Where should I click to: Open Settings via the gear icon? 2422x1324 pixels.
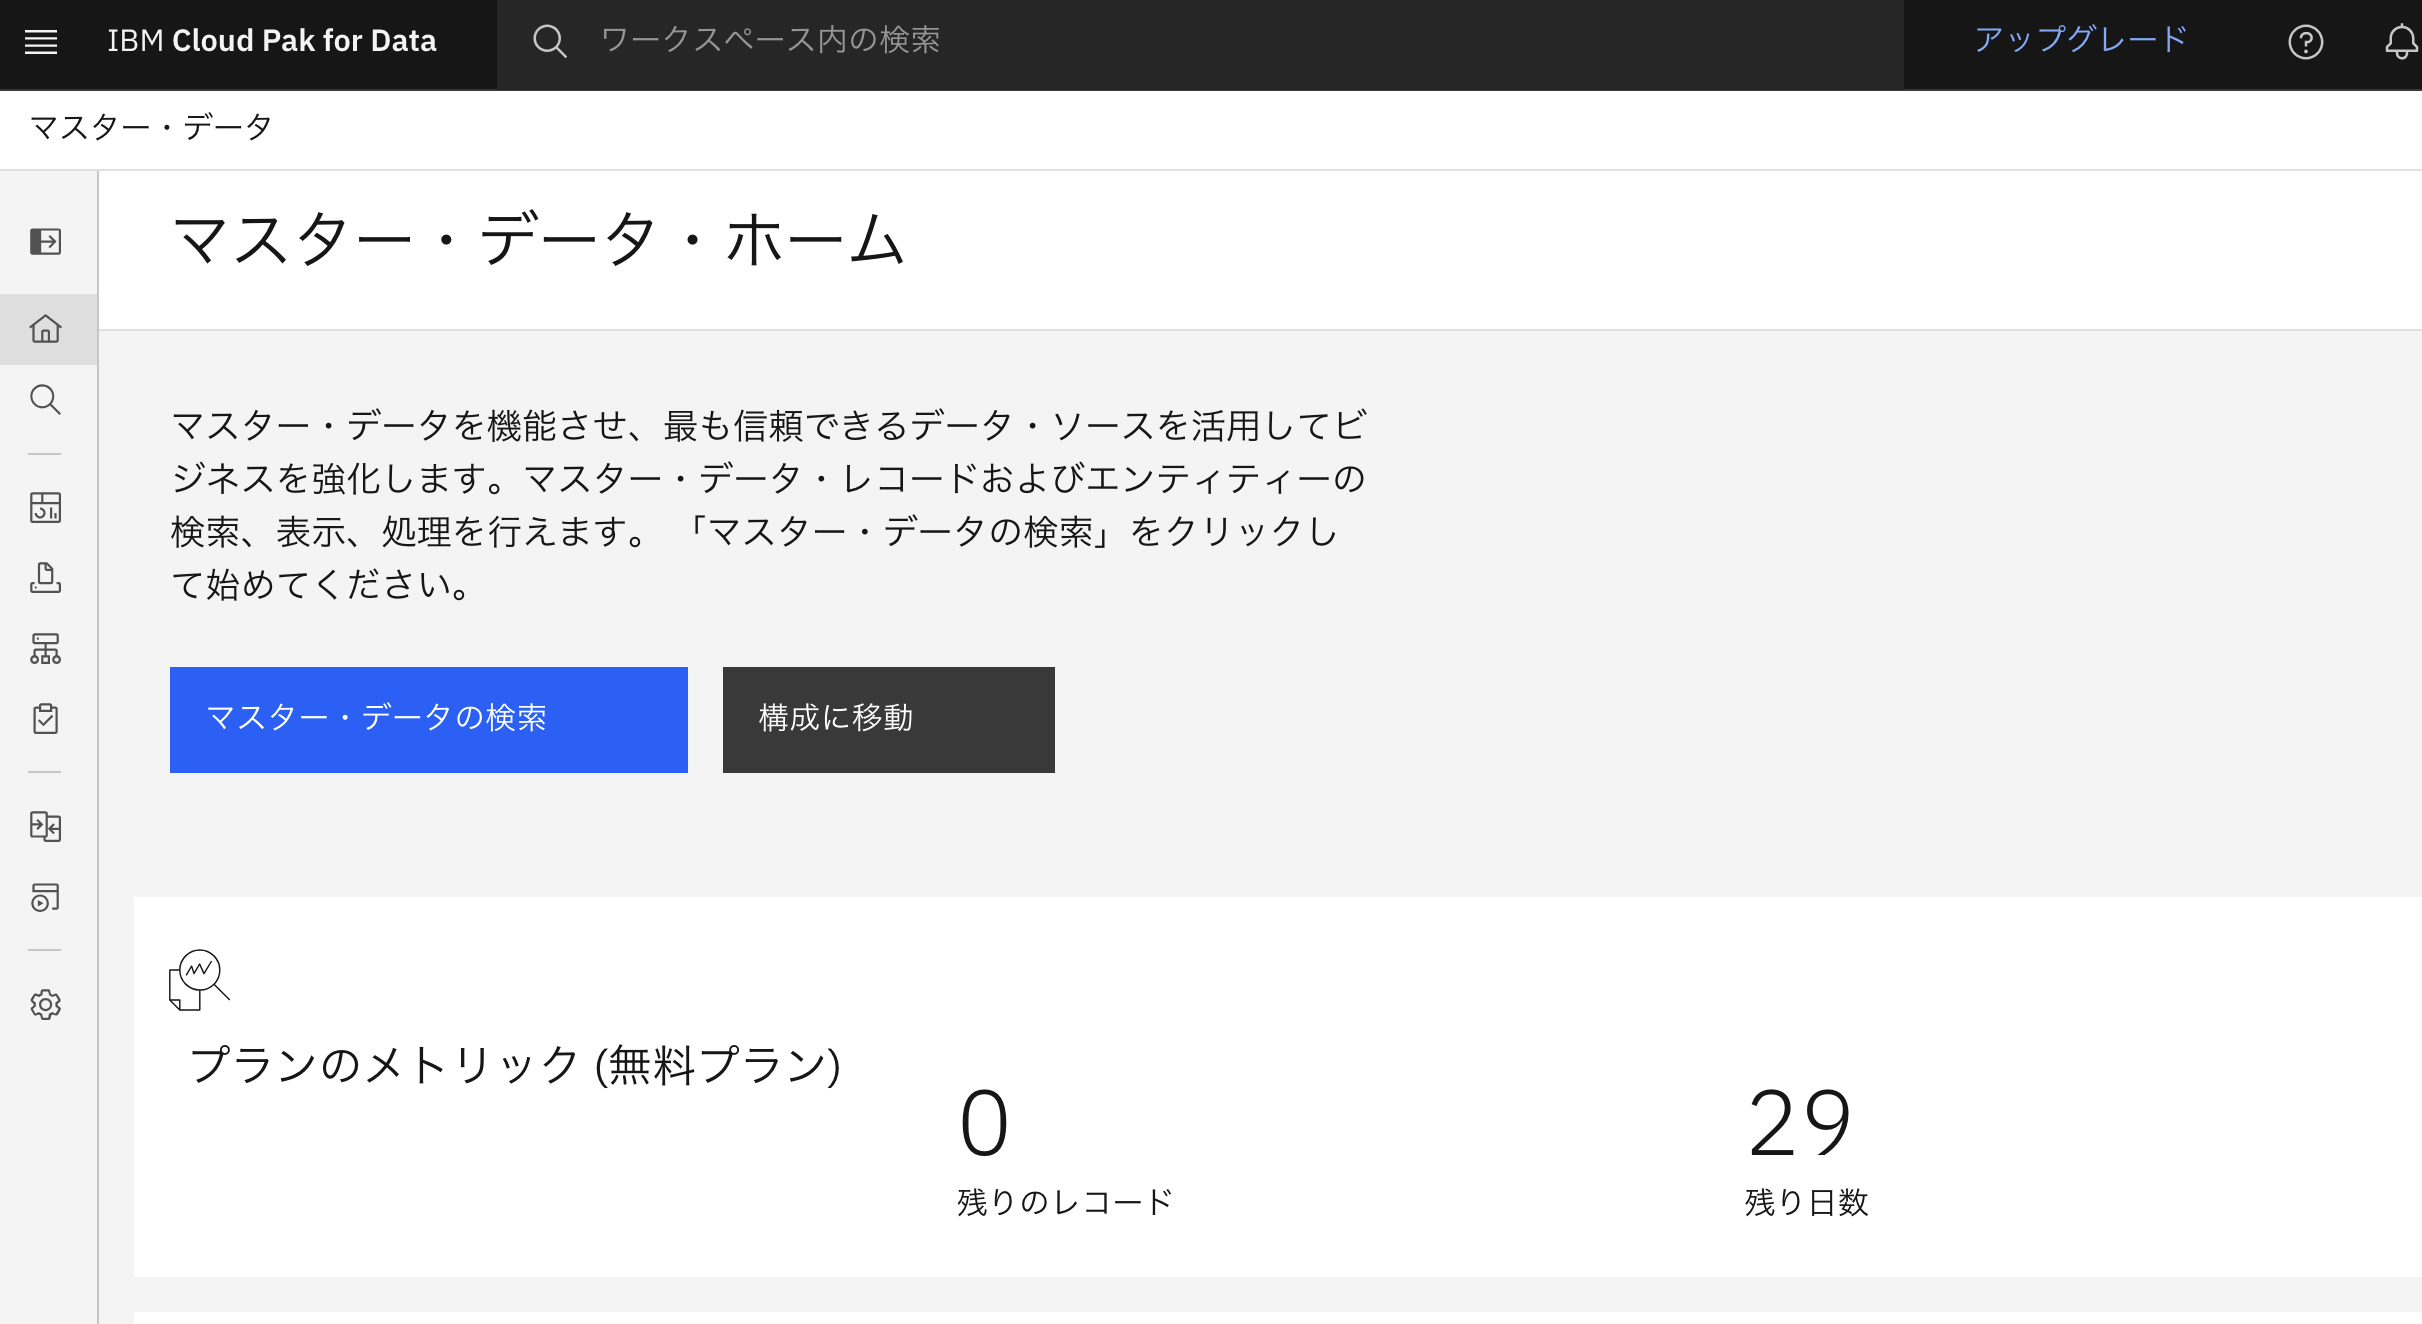[46, 1005]
